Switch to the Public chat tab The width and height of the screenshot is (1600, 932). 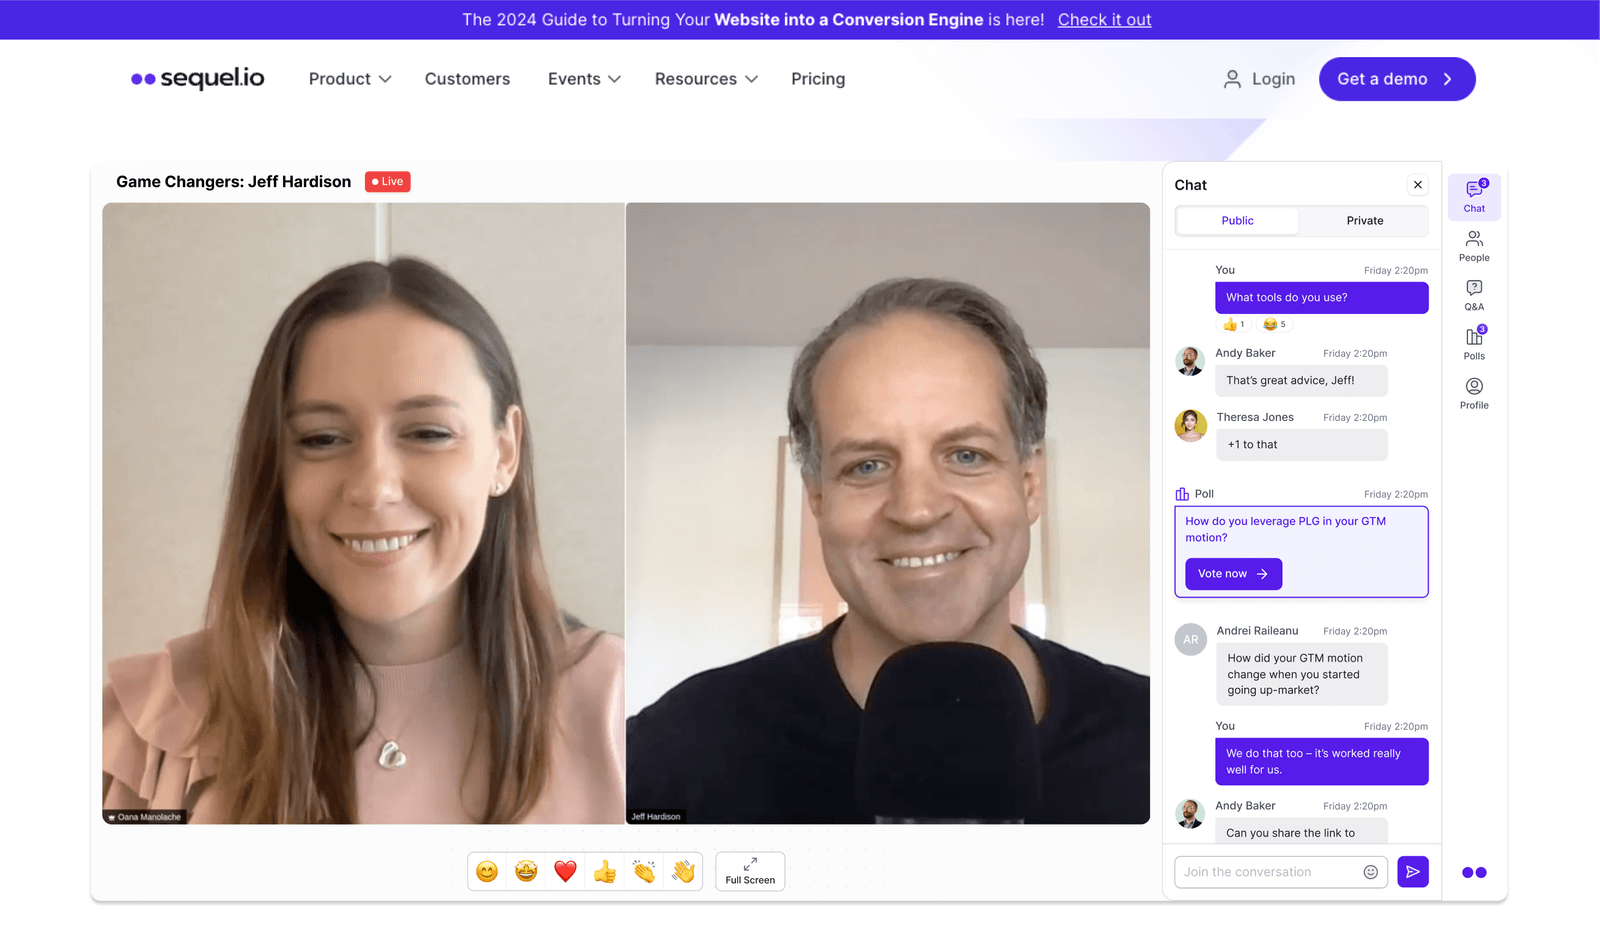point(1237,221)
